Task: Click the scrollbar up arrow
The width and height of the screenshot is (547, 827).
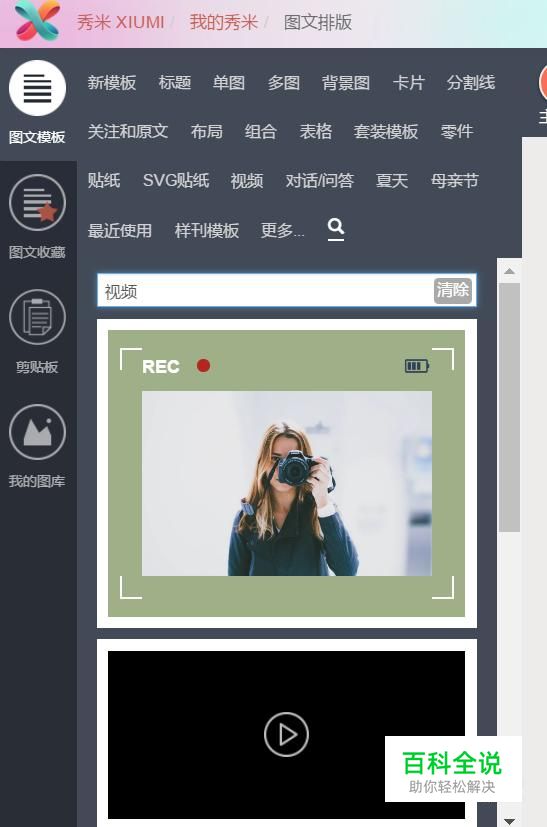Action: coord(509,271)
